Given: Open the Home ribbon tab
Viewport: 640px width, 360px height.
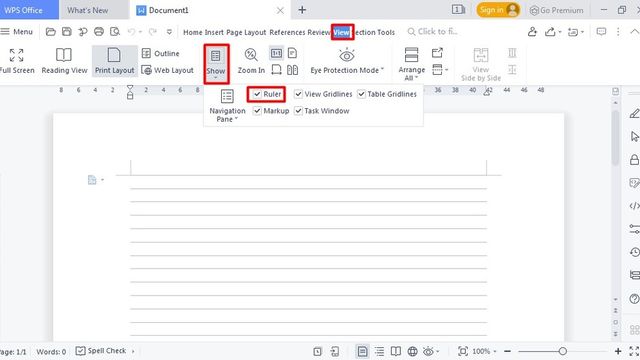Looking at the screenshot, I should [193, 32].
